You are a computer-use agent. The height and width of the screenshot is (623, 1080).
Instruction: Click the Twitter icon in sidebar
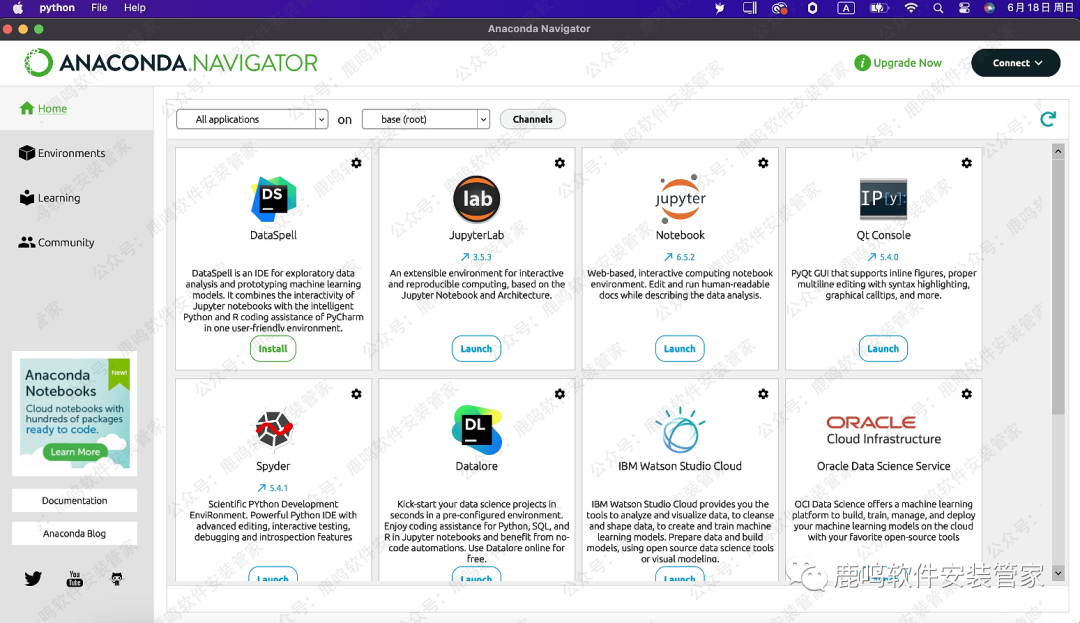click(x=33, y=578)
